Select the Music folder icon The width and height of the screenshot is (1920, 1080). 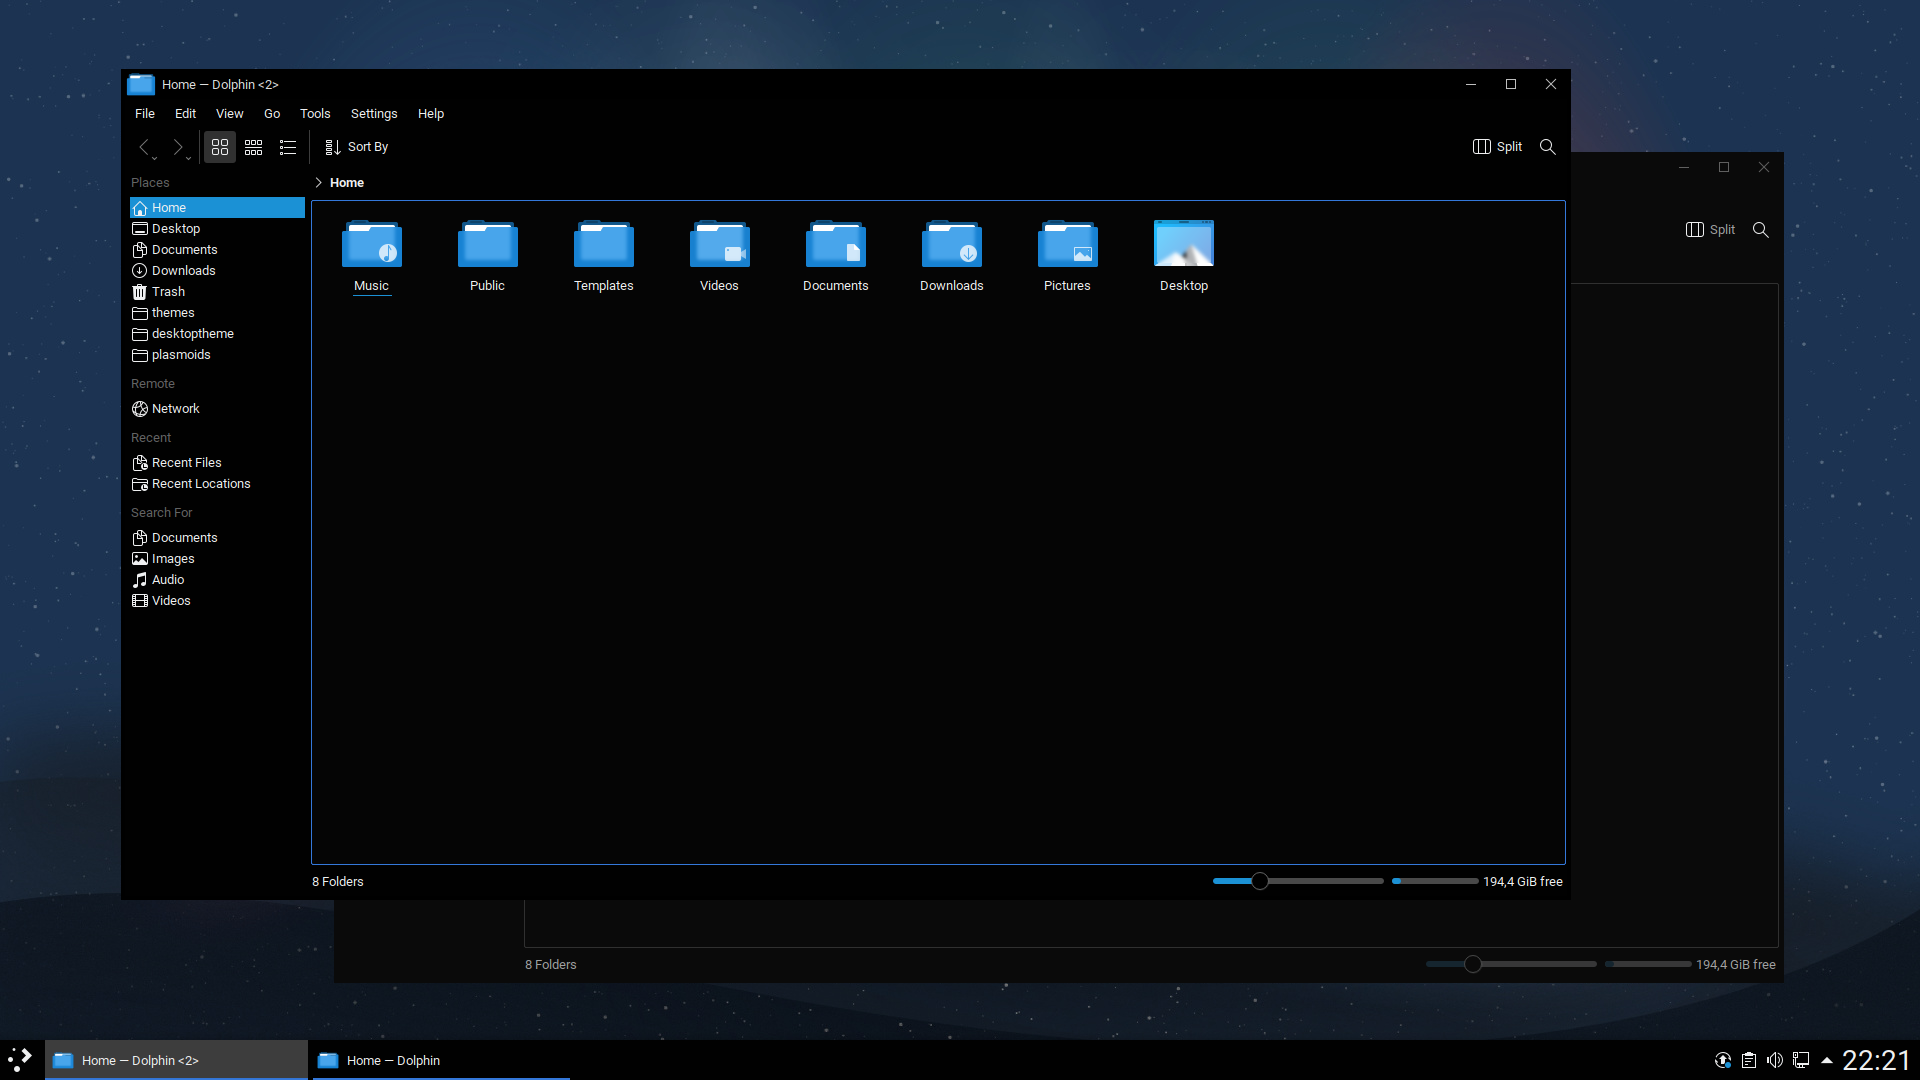pyautogui.click(x=371, y=244)
